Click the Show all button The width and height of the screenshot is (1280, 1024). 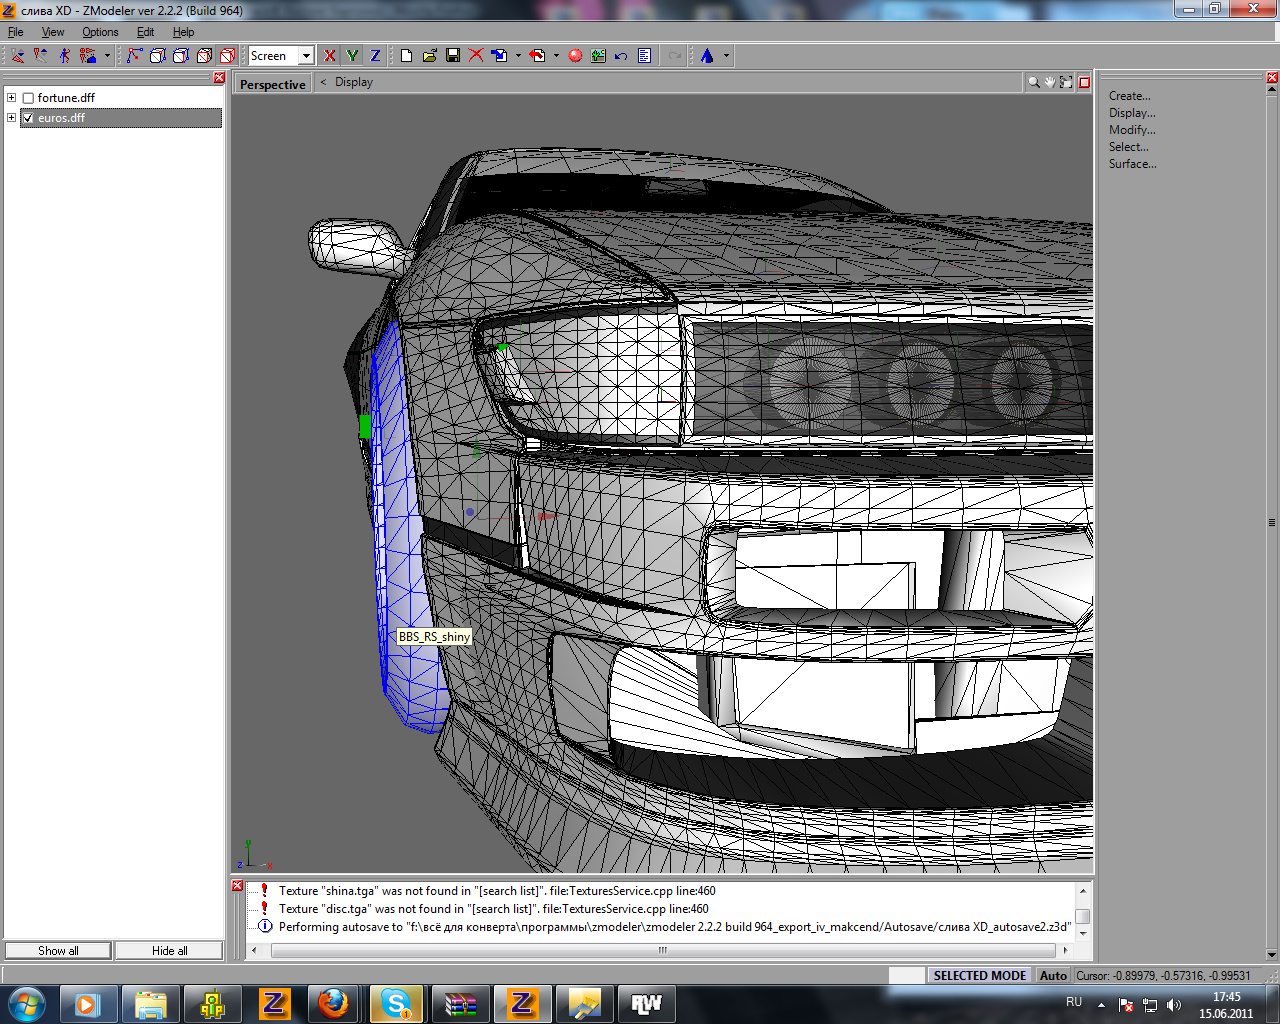tap(58, 950)
